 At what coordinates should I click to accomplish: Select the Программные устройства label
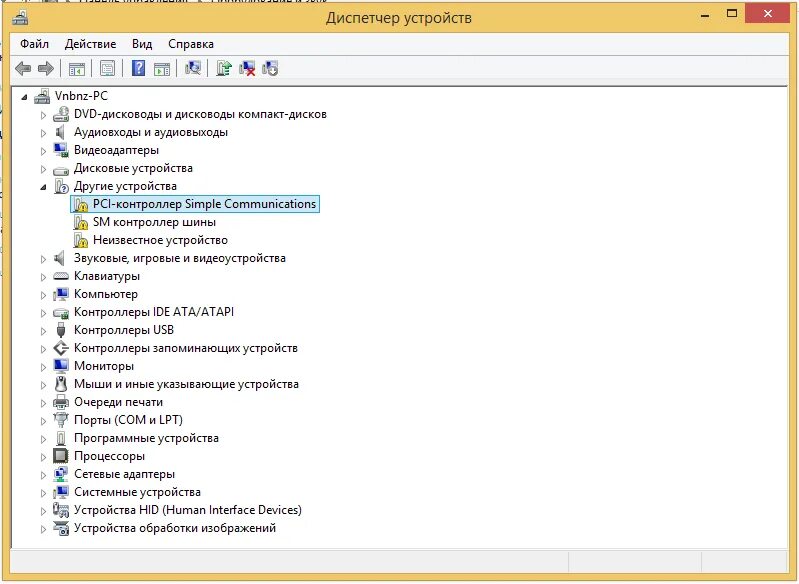click(146, 438)
